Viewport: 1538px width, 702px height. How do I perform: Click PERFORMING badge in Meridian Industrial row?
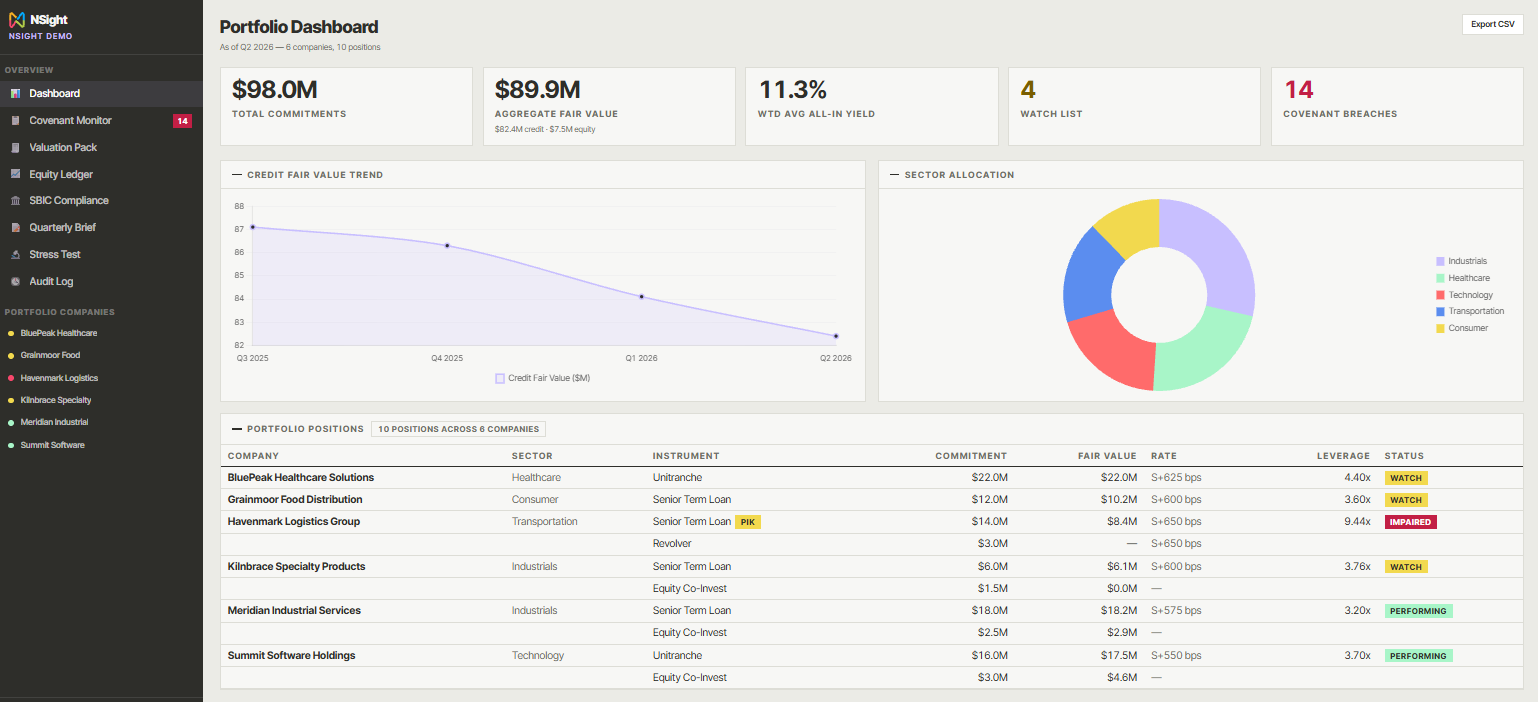coord(1418,611)
